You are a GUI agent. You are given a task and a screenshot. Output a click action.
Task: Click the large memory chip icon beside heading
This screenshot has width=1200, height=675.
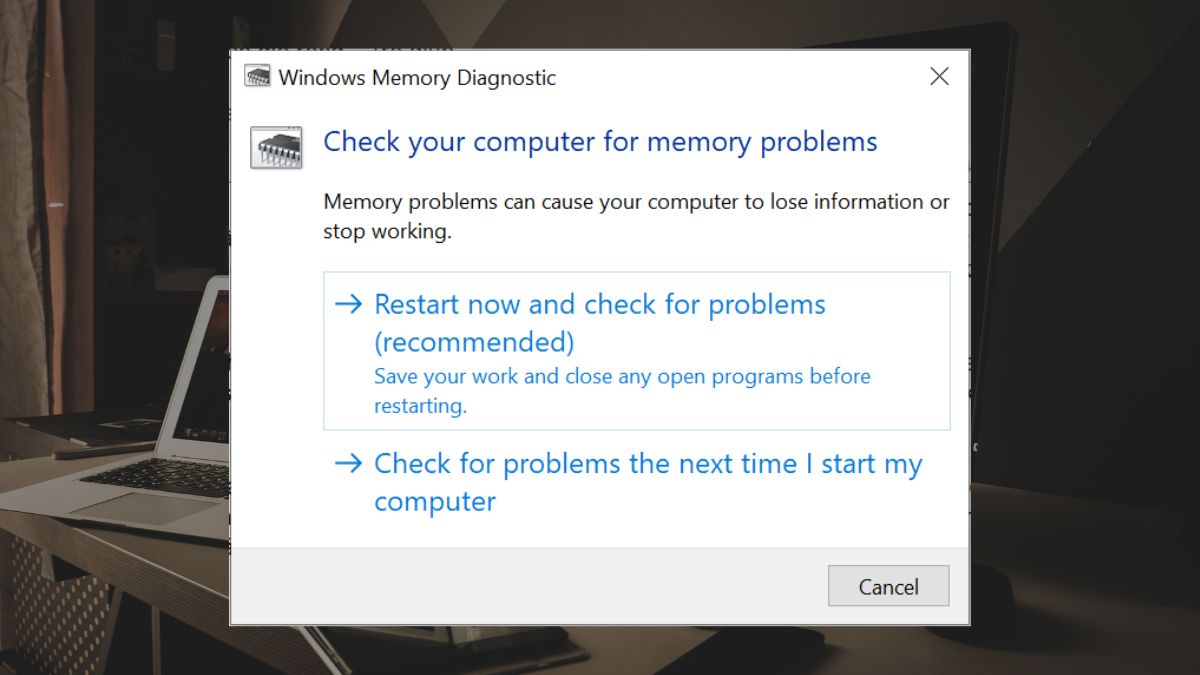276,148
